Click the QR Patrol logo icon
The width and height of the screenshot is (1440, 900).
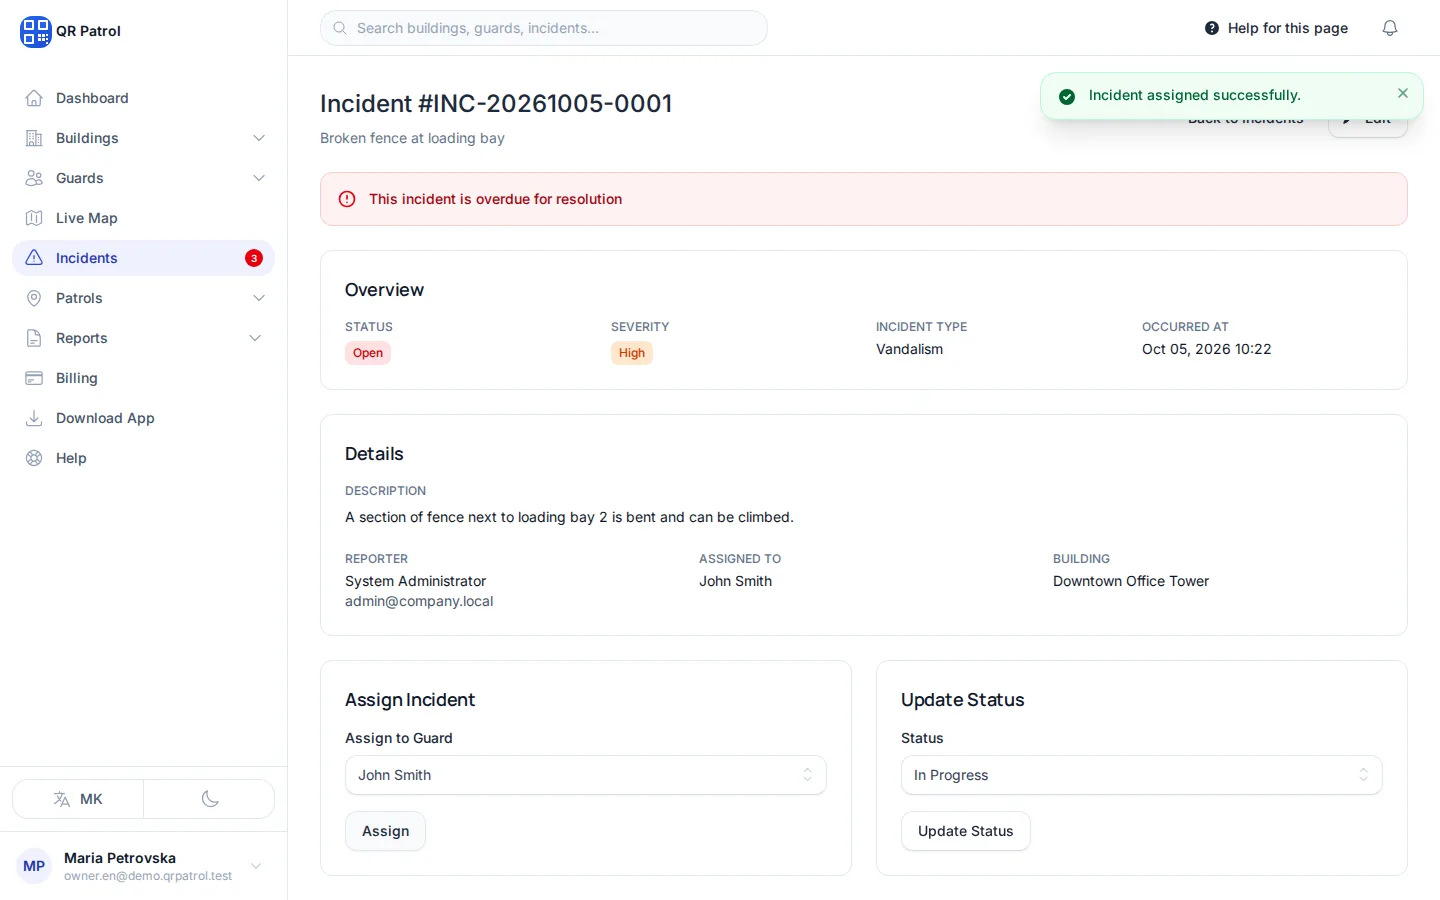tap(35, 31)
